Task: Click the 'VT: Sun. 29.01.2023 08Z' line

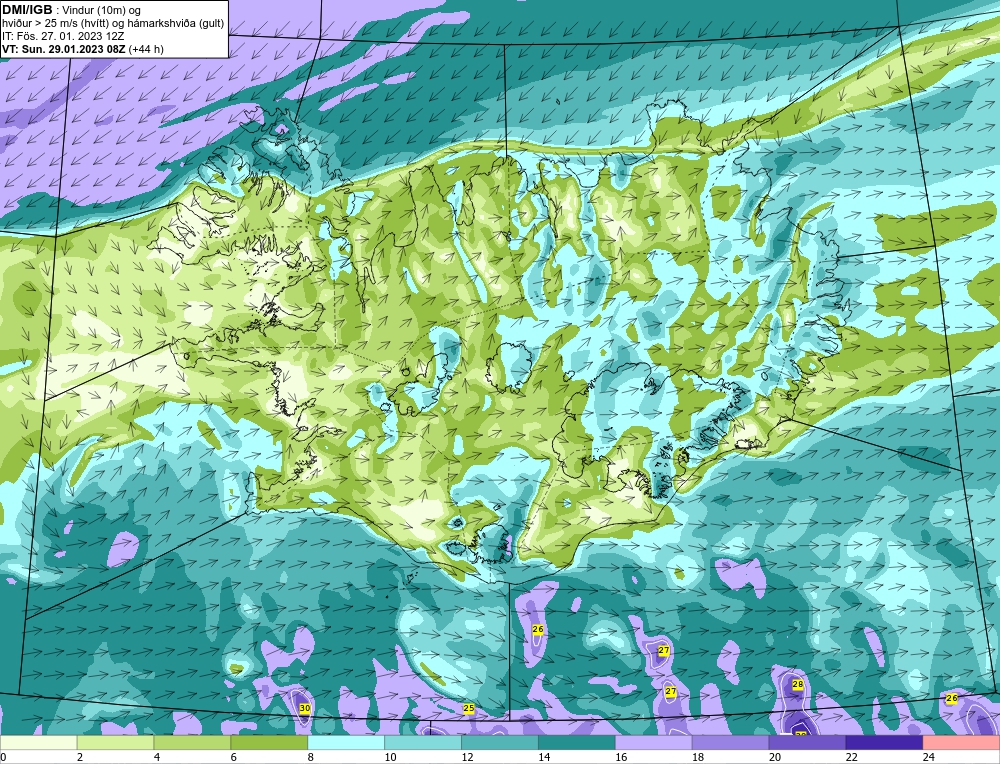Action: click(64, 49)
